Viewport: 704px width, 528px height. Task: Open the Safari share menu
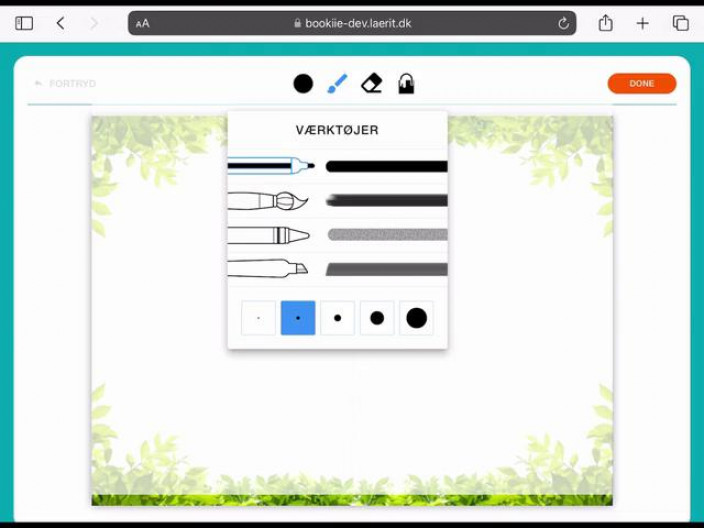[605, 23]
